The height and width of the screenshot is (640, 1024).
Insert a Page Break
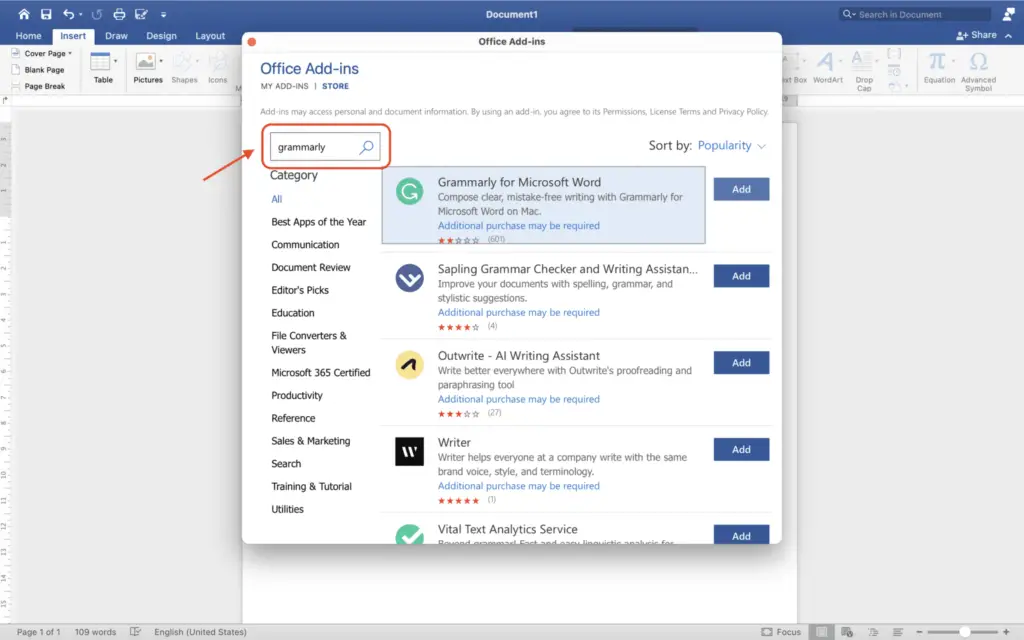pyautogui.click(x=38, y=86)
